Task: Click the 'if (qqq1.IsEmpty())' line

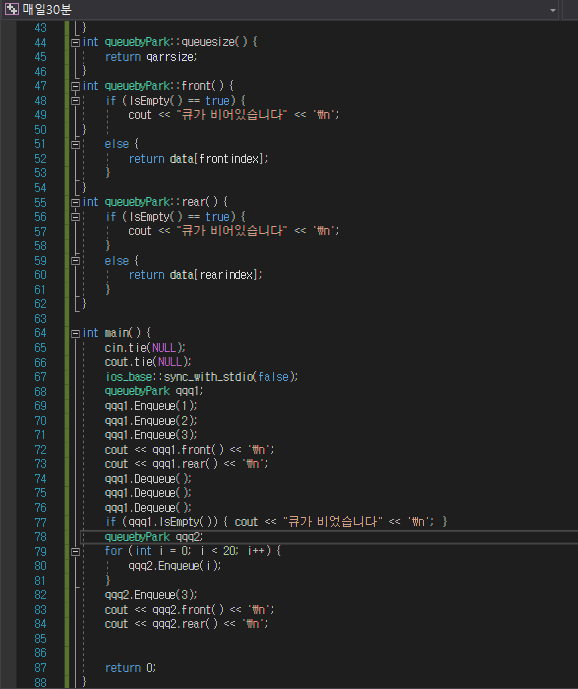Action: [x=276, y=522]
